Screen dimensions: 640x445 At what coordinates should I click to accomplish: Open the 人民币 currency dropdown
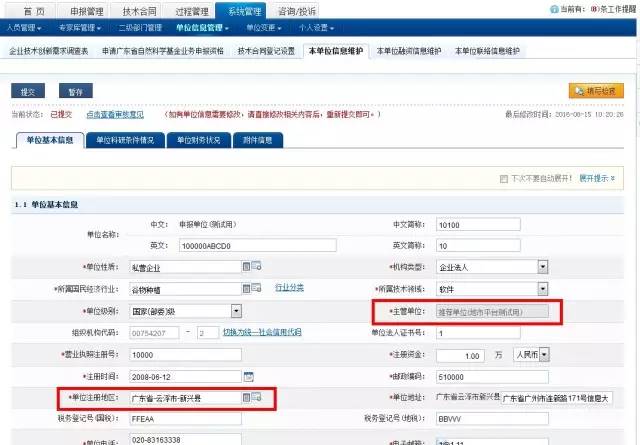tap(545, 355)
